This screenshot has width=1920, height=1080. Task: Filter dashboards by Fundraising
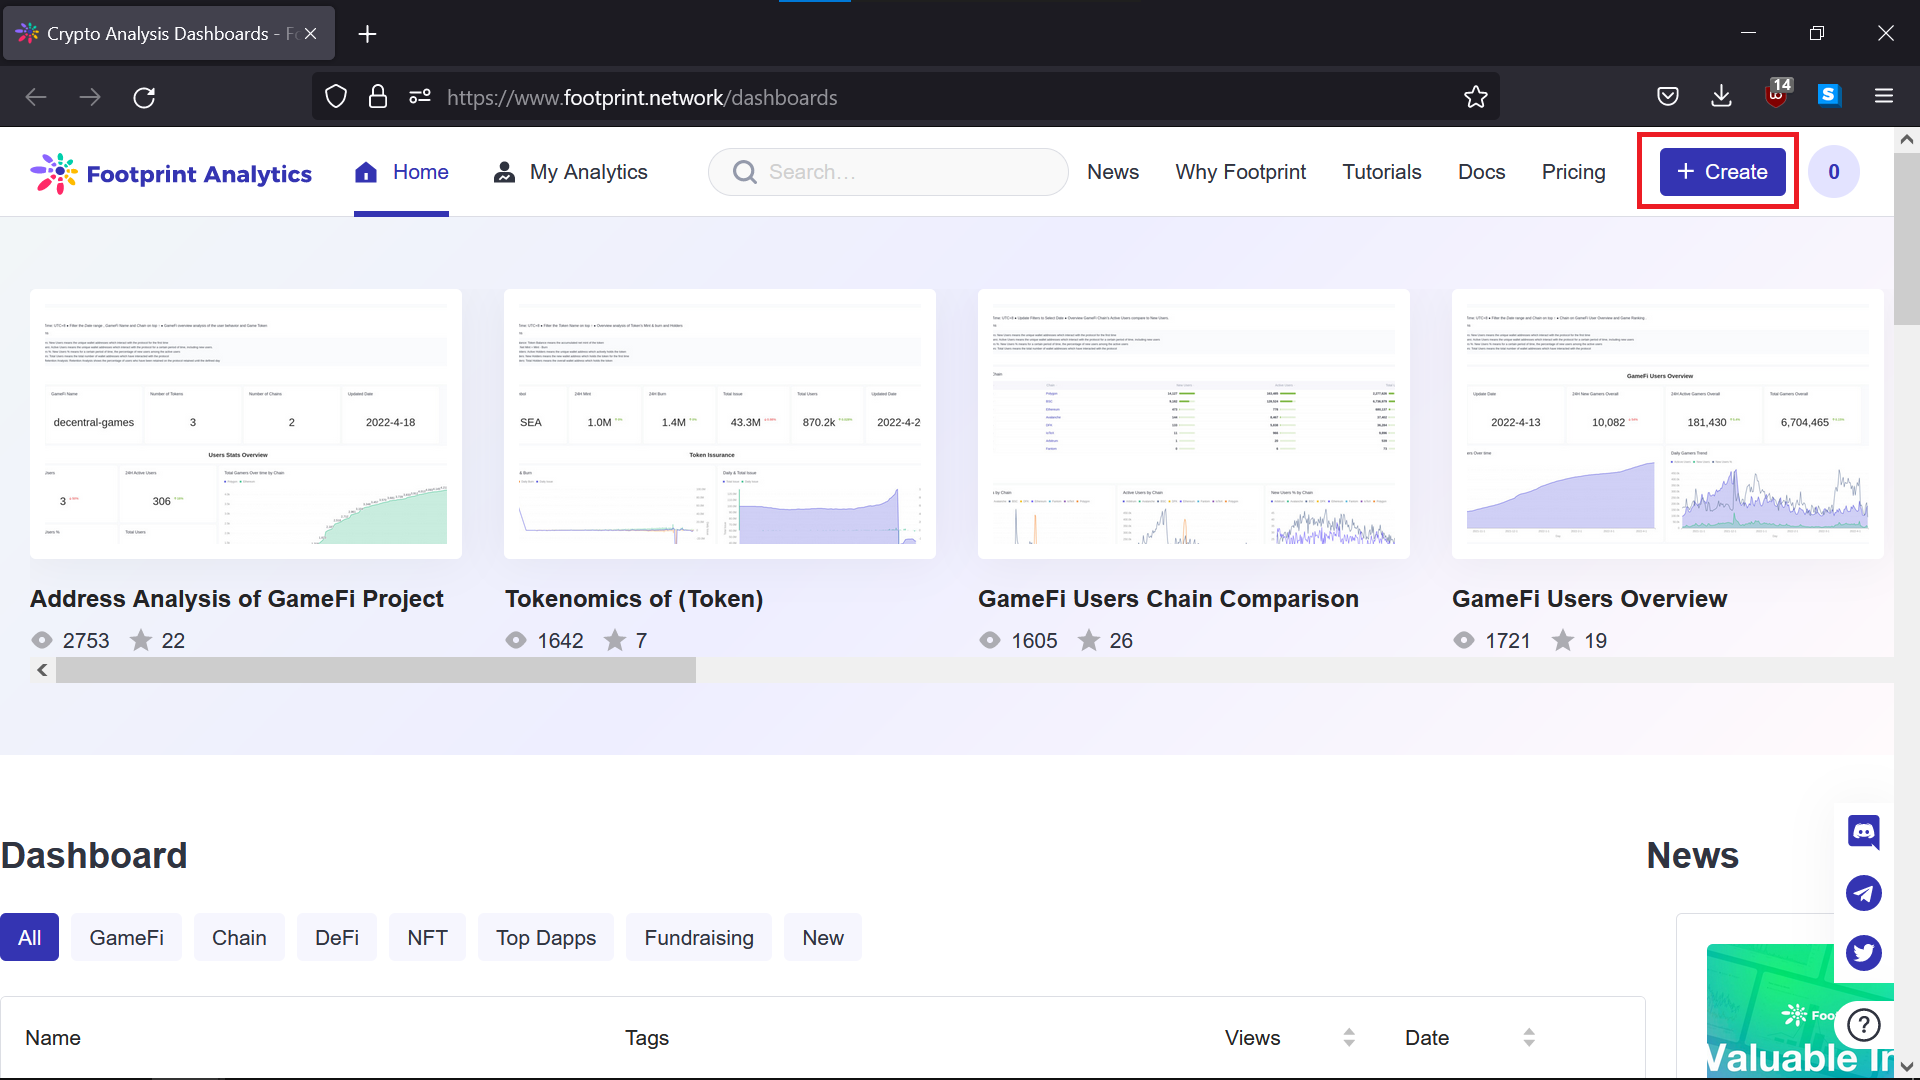coord(699,938)
